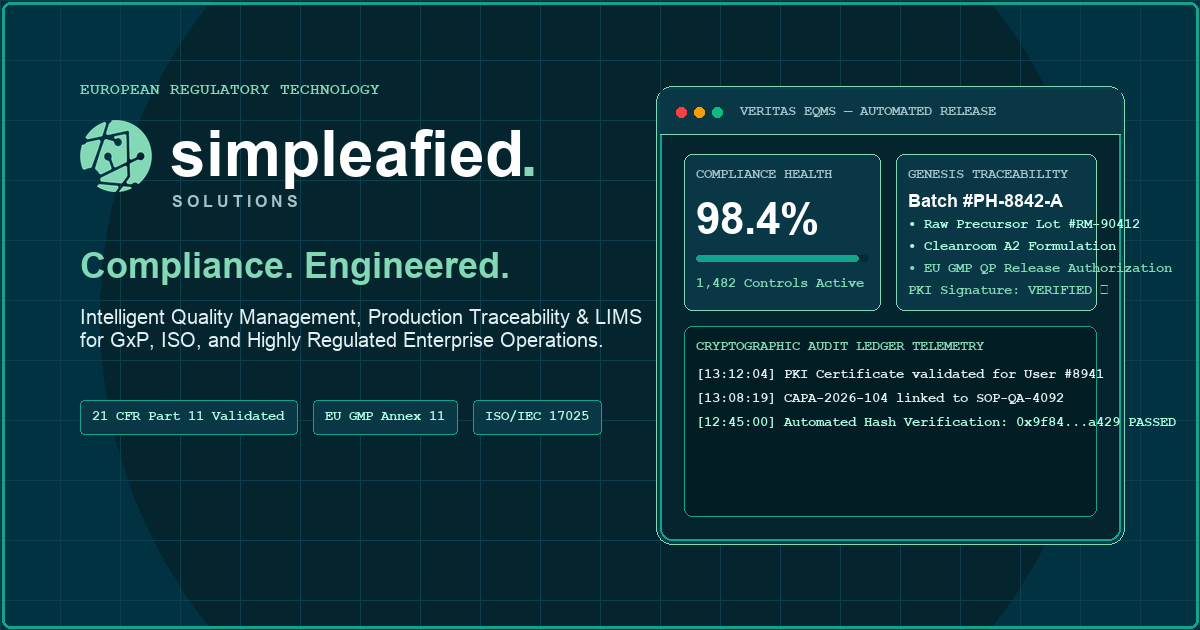1200x630 pixels.
Task: Select the 21 CFR Part 11 Validated badge
Action: pos(189,417)
